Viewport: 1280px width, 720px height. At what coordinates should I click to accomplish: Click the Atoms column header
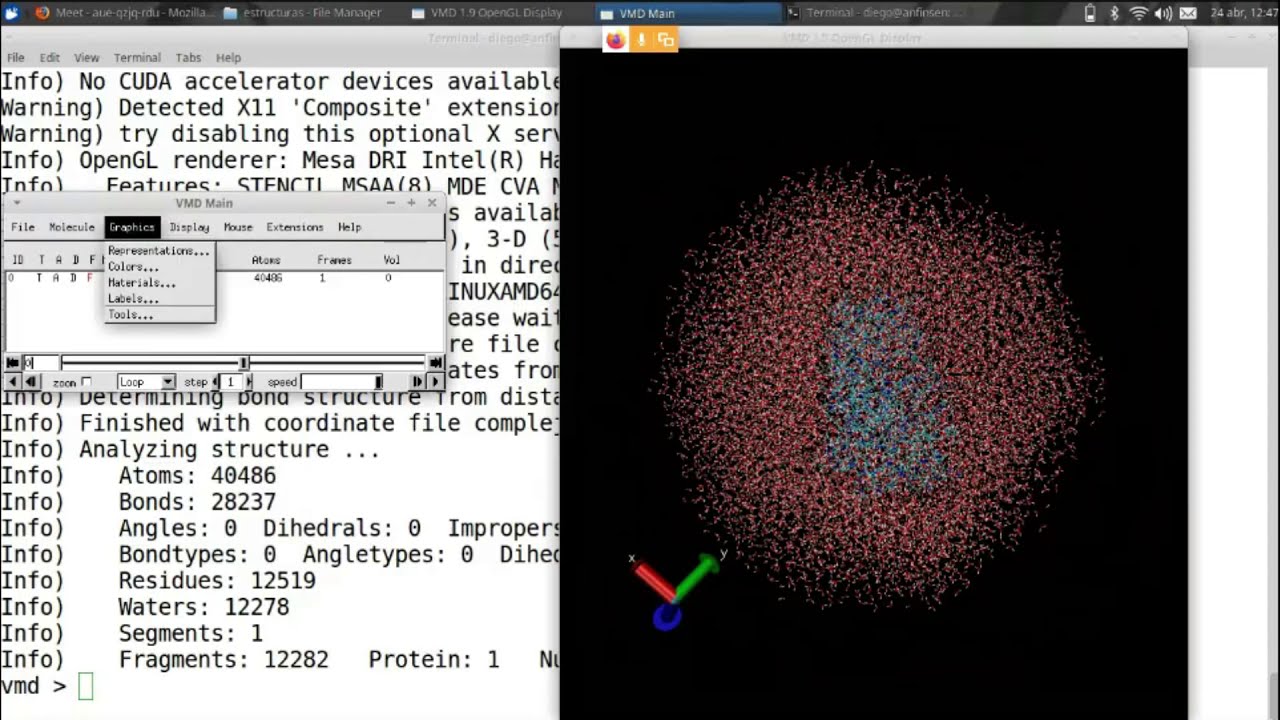pyautogui.click(x=266, y=260)
